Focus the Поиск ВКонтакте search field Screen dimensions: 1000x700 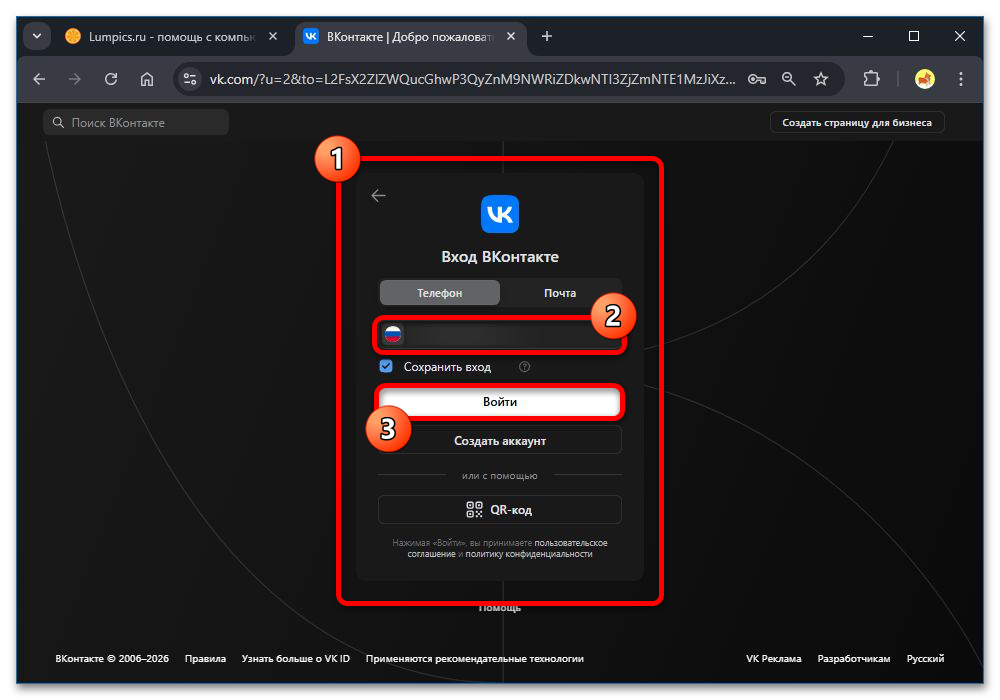tap(136, 122)
